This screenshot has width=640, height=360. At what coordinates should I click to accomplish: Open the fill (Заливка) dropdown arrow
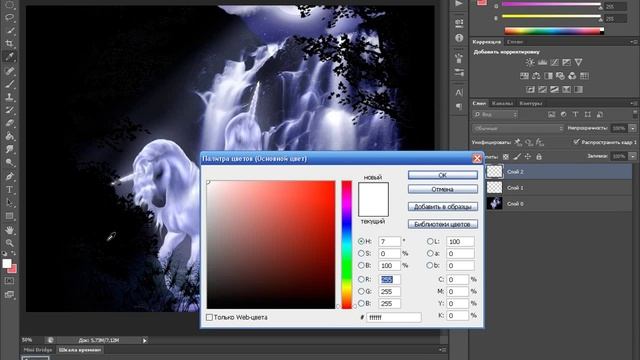[x=633, y=156]
